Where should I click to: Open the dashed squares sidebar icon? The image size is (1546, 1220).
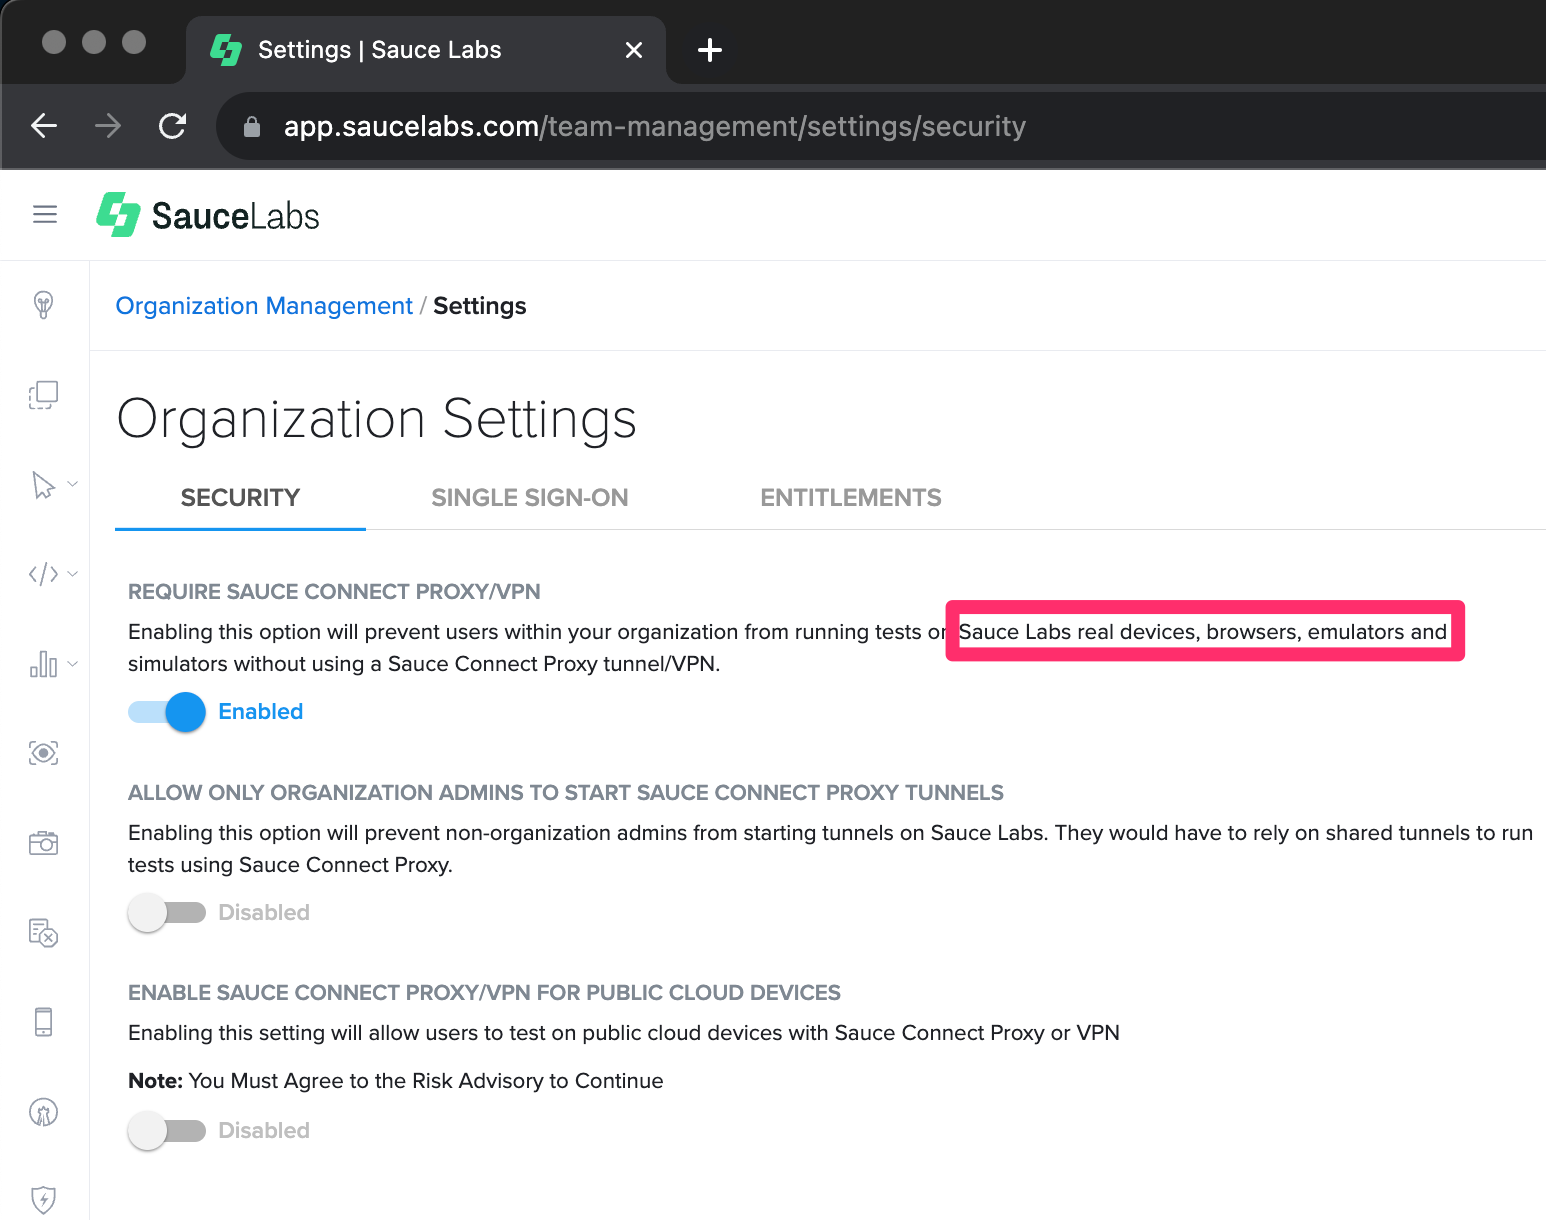click(x=44, y=394)
